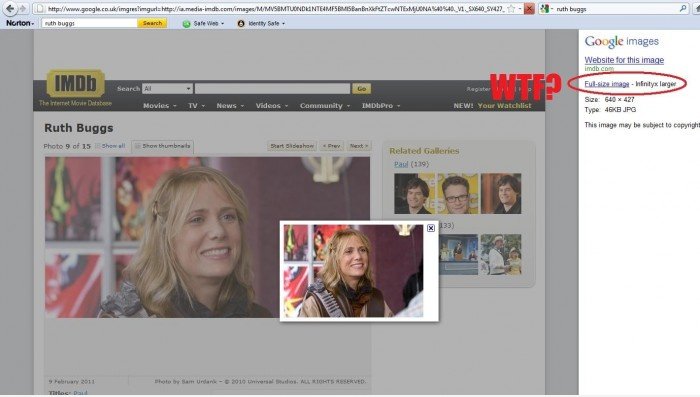Open the Community menu on IMDb
Image resolution: width=700 pixels, height=397 pixels.
click(x=325, y=106)
